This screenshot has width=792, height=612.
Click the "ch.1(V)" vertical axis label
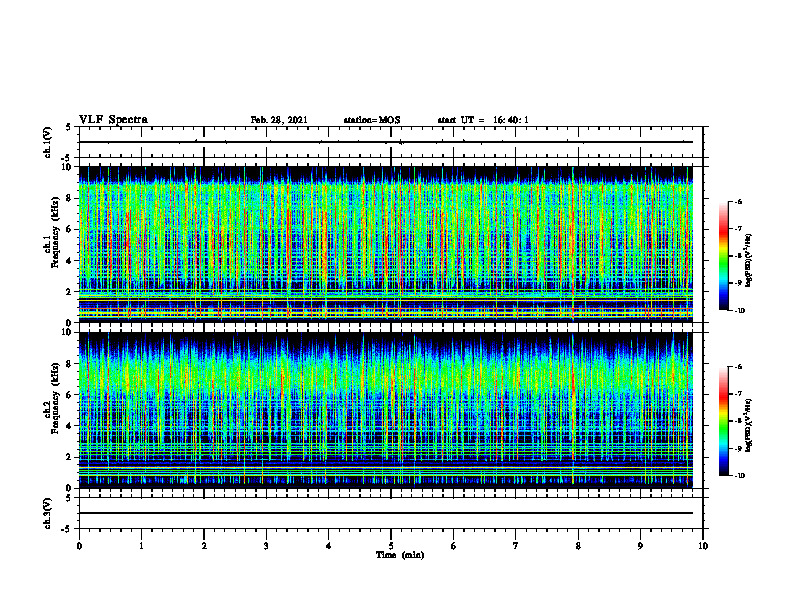(x=47, y=142)
